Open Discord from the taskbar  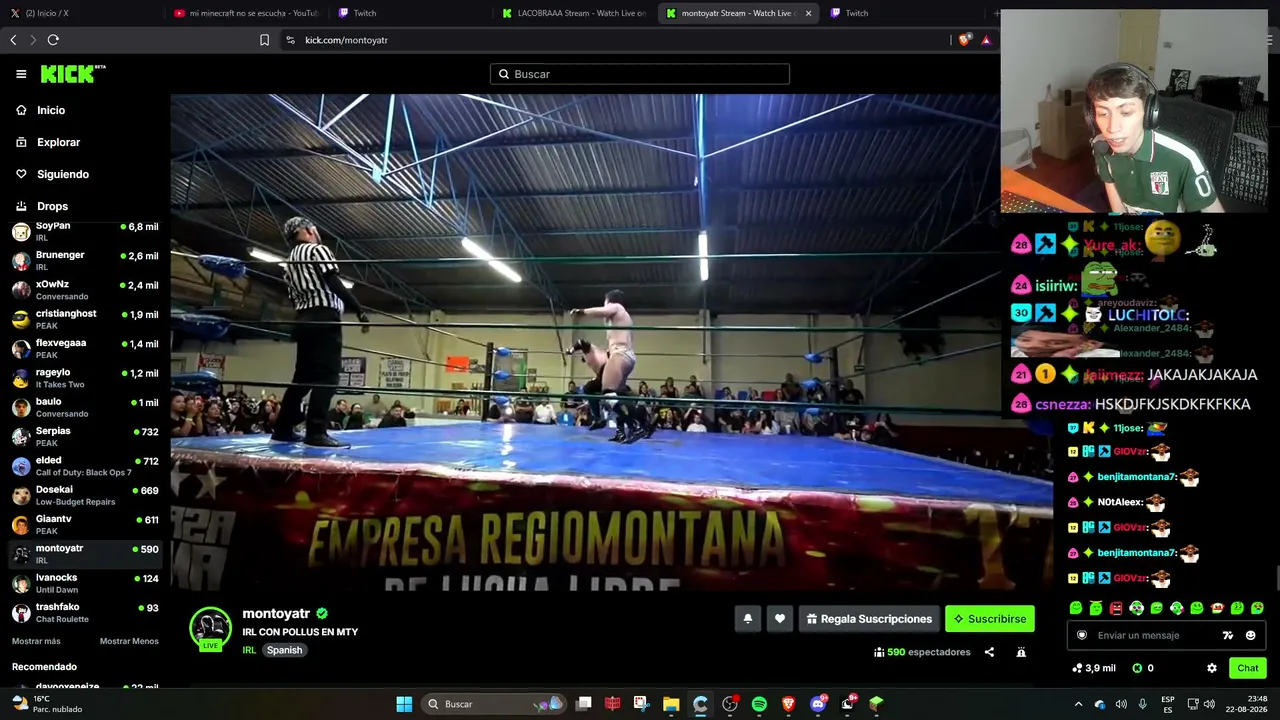tap(818, 704)
